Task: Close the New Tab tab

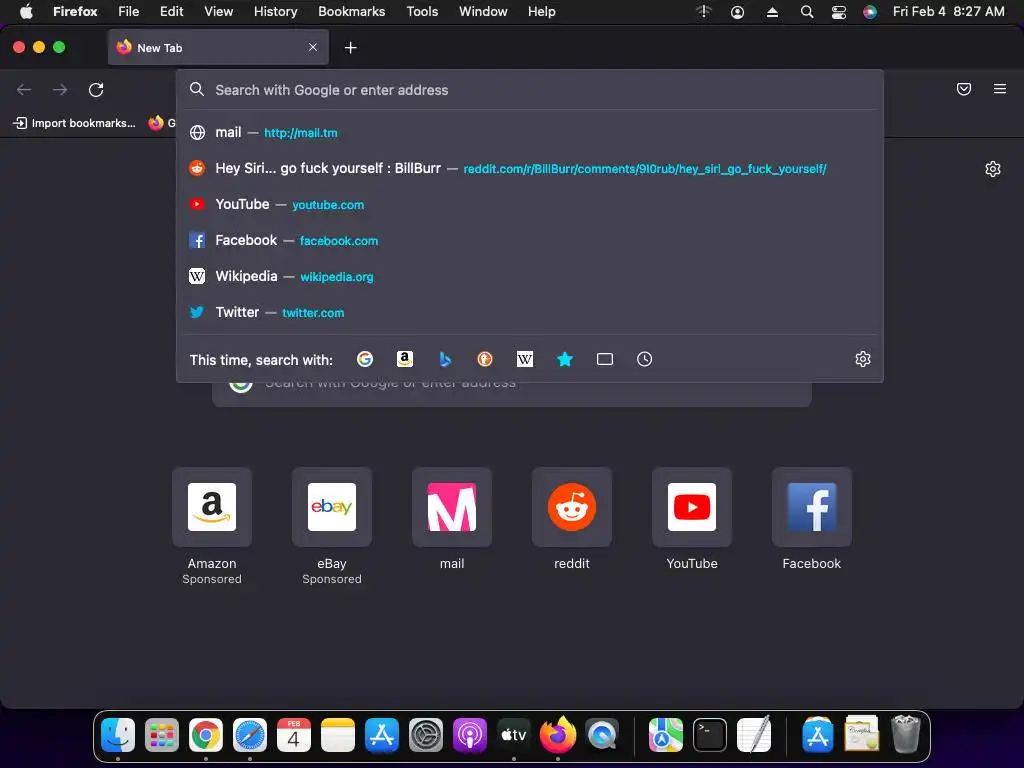Action: click(x=313, y=47)
